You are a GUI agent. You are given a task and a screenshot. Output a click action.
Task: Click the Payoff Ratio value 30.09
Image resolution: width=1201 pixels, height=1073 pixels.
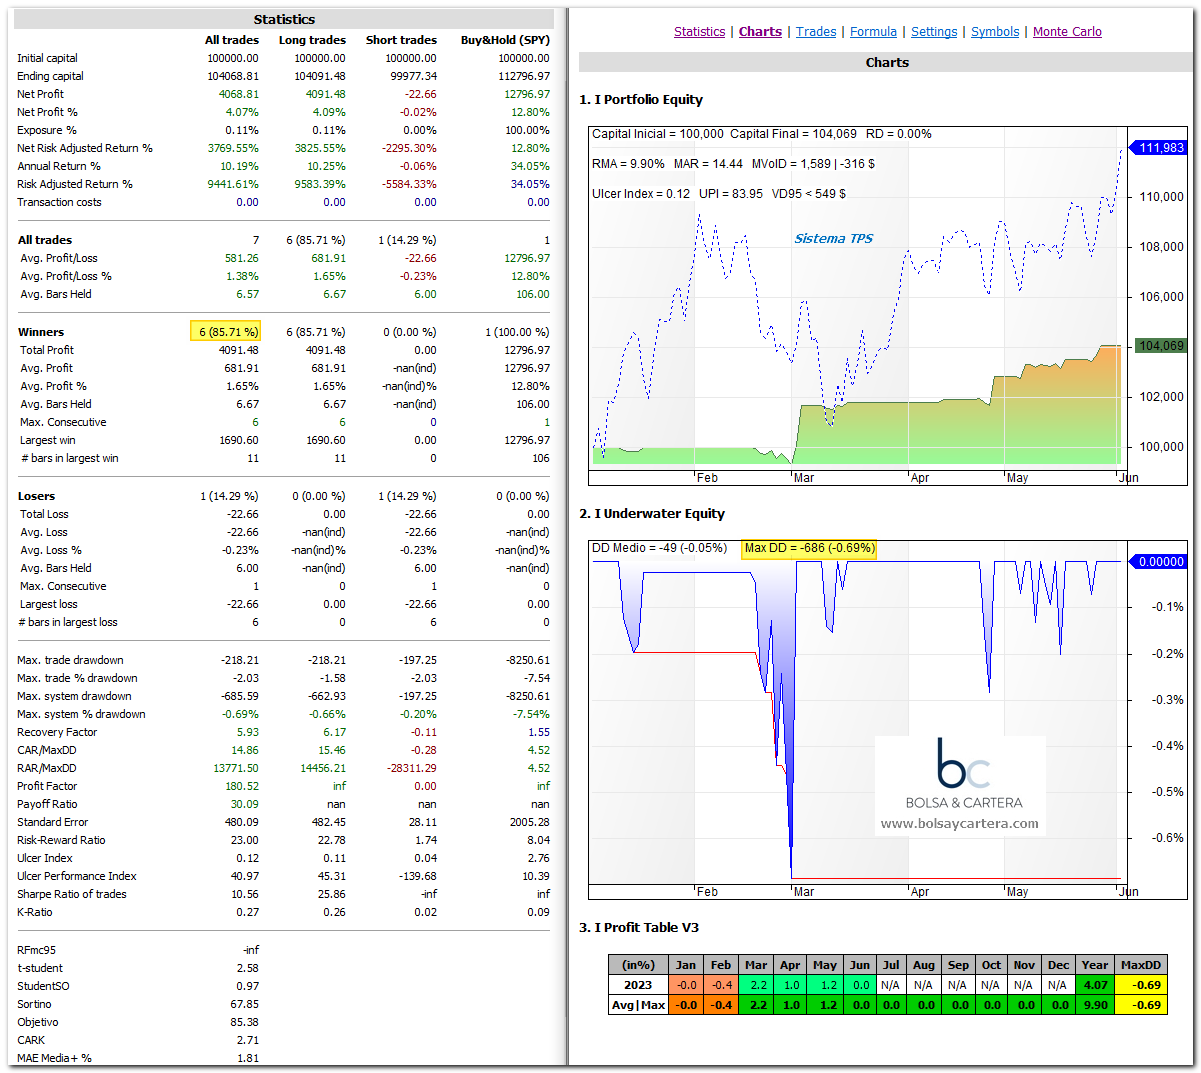(245, 804)
